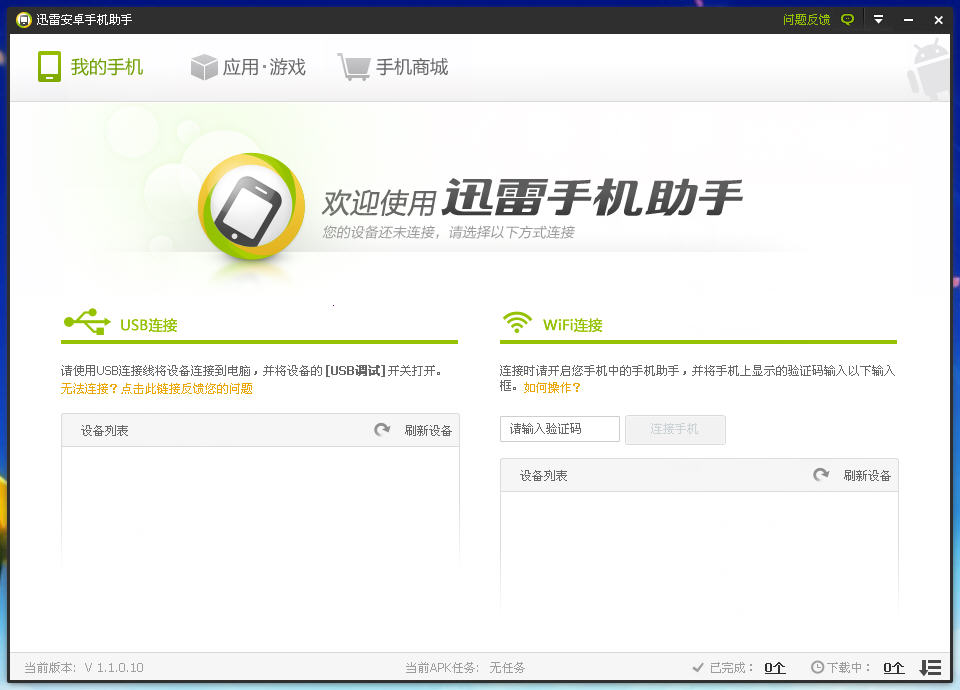
Task: Click the My Phone green tablet icon
Action: click(x=49, y=67)
